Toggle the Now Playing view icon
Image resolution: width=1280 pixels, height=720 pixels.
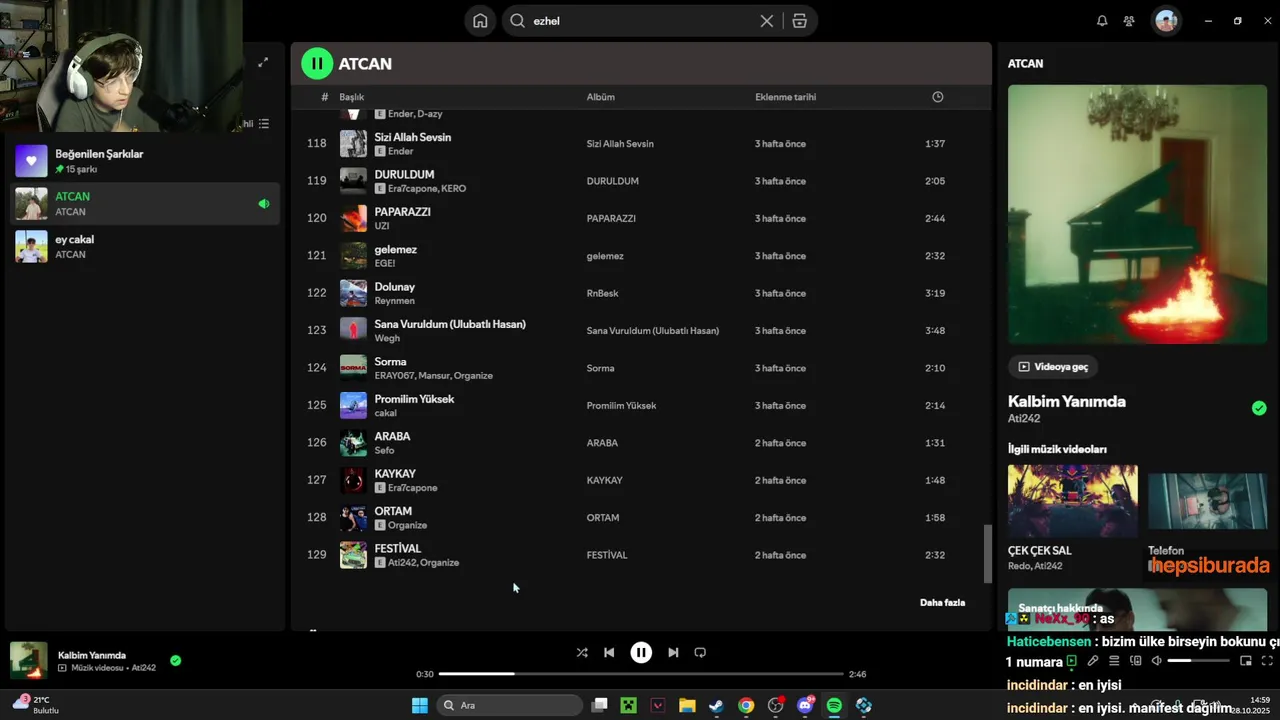point(1072,661)
